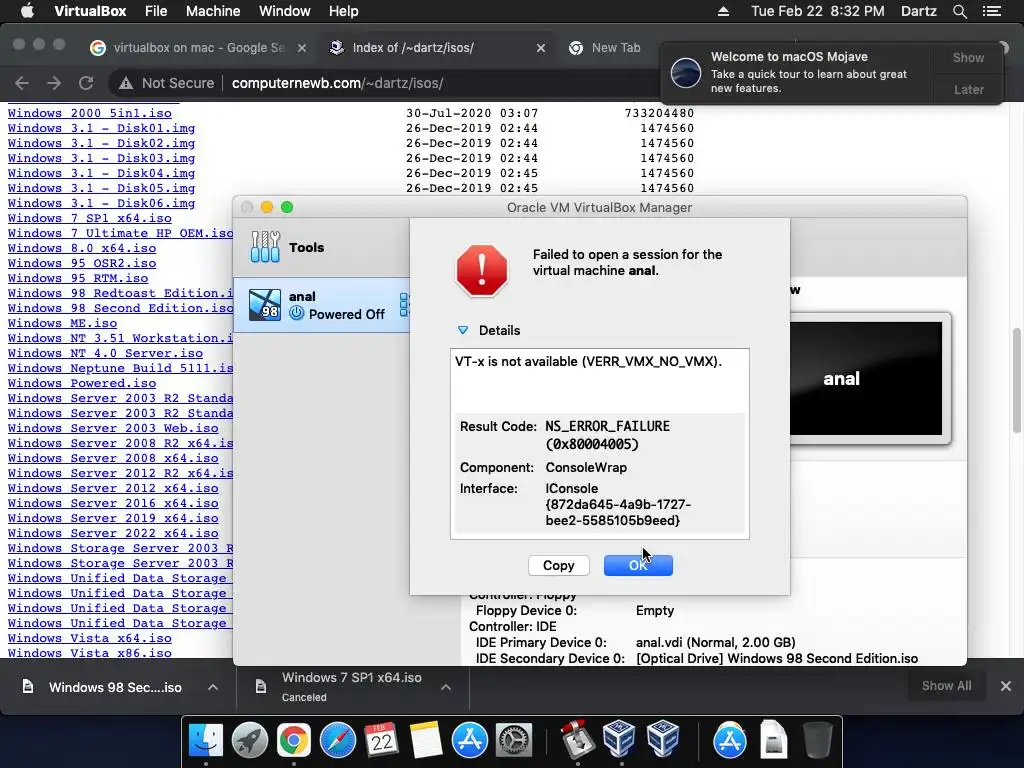Screen dimensions: 1024x768
Task: Open the Help menu
Action: coord(344,11)
